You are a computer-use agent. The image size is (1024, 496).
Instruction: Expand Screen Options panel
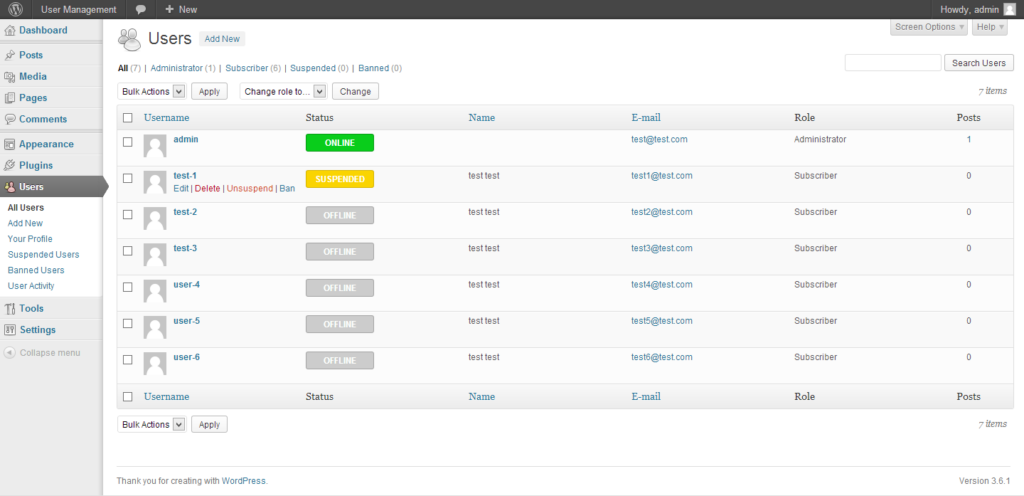(929, 27)
